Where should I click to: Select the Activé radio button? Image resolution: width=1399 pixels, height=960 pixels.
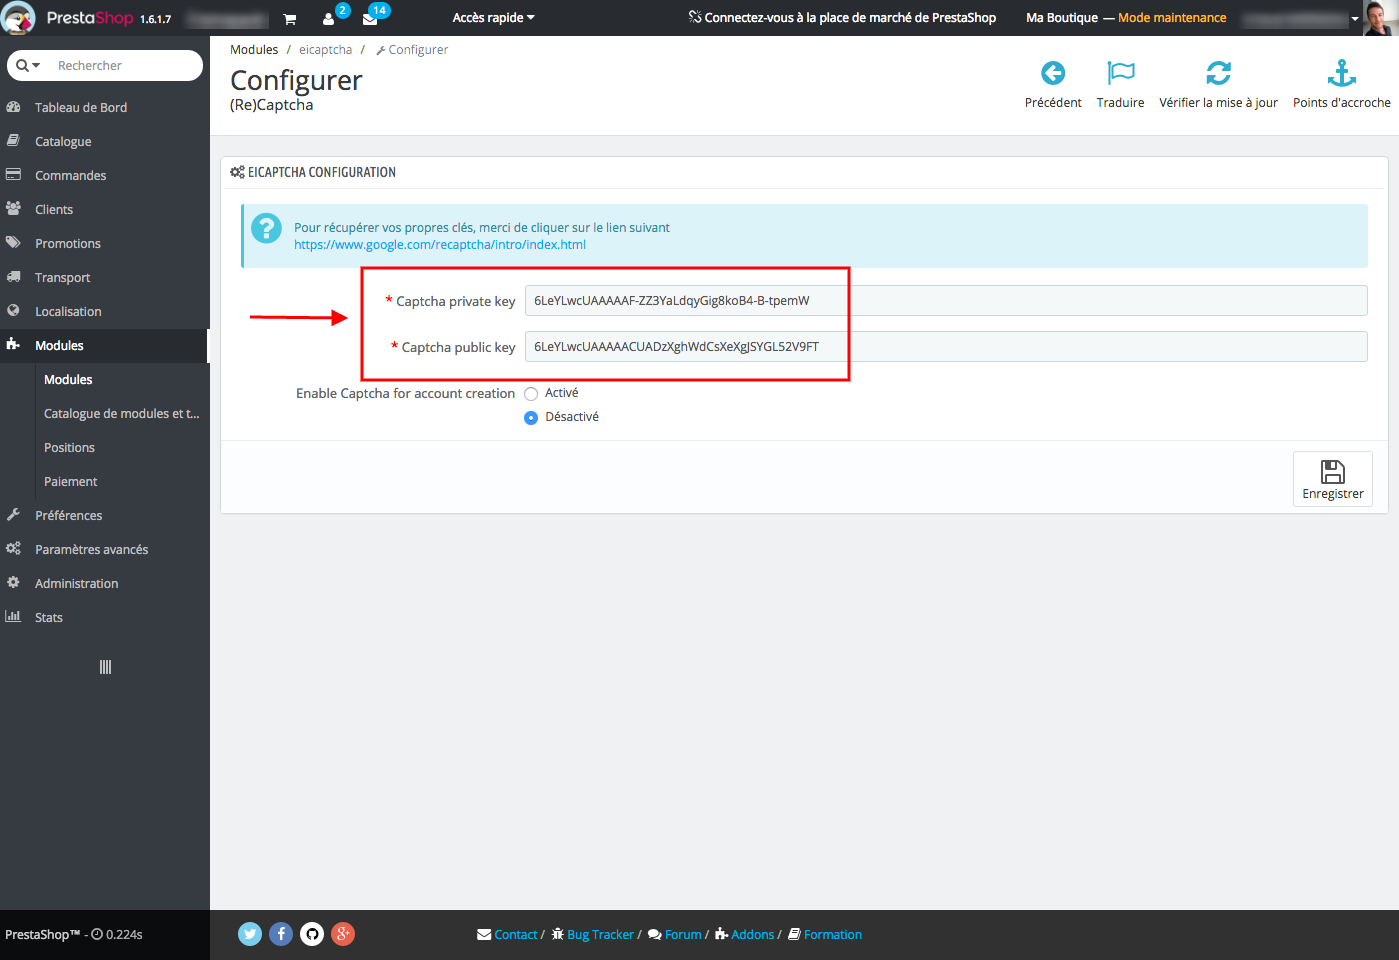[x=531, y=394]
